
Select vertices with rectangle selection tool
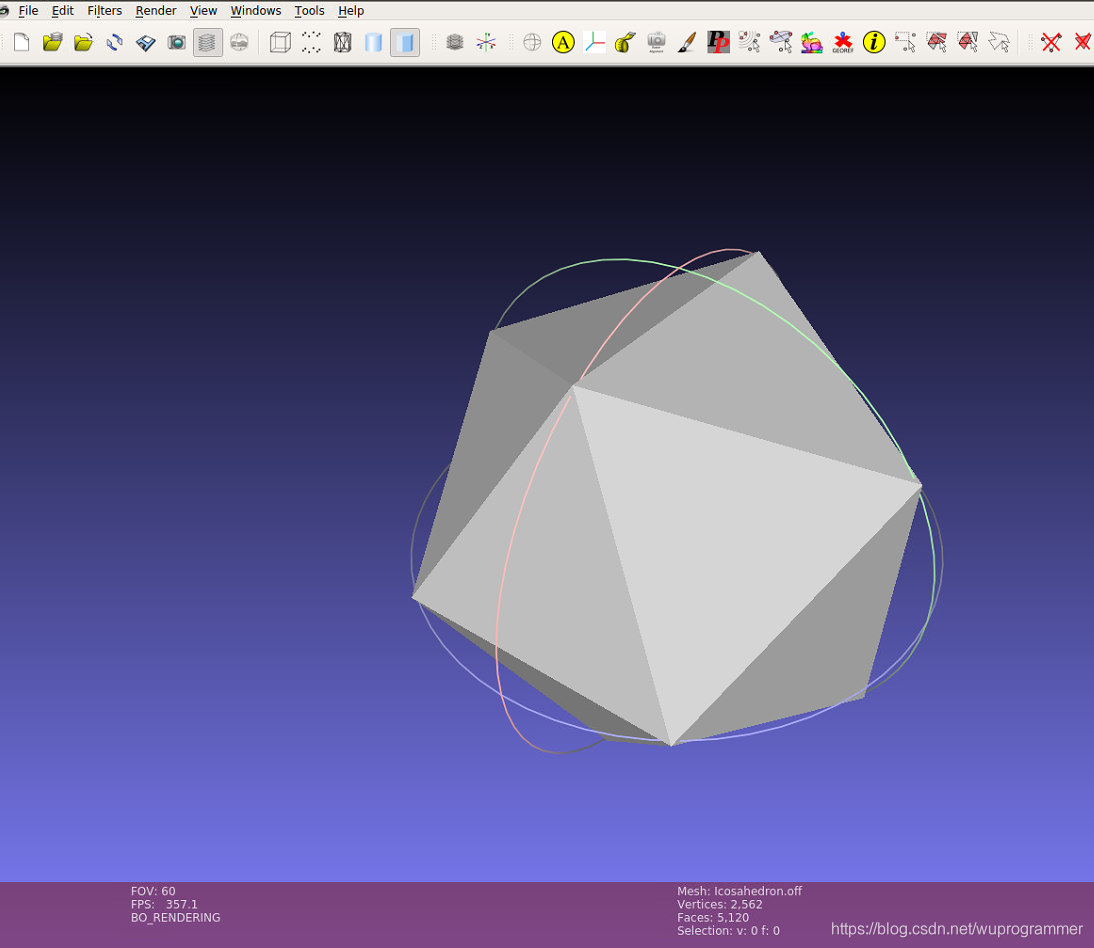click(x=906, y=43)
